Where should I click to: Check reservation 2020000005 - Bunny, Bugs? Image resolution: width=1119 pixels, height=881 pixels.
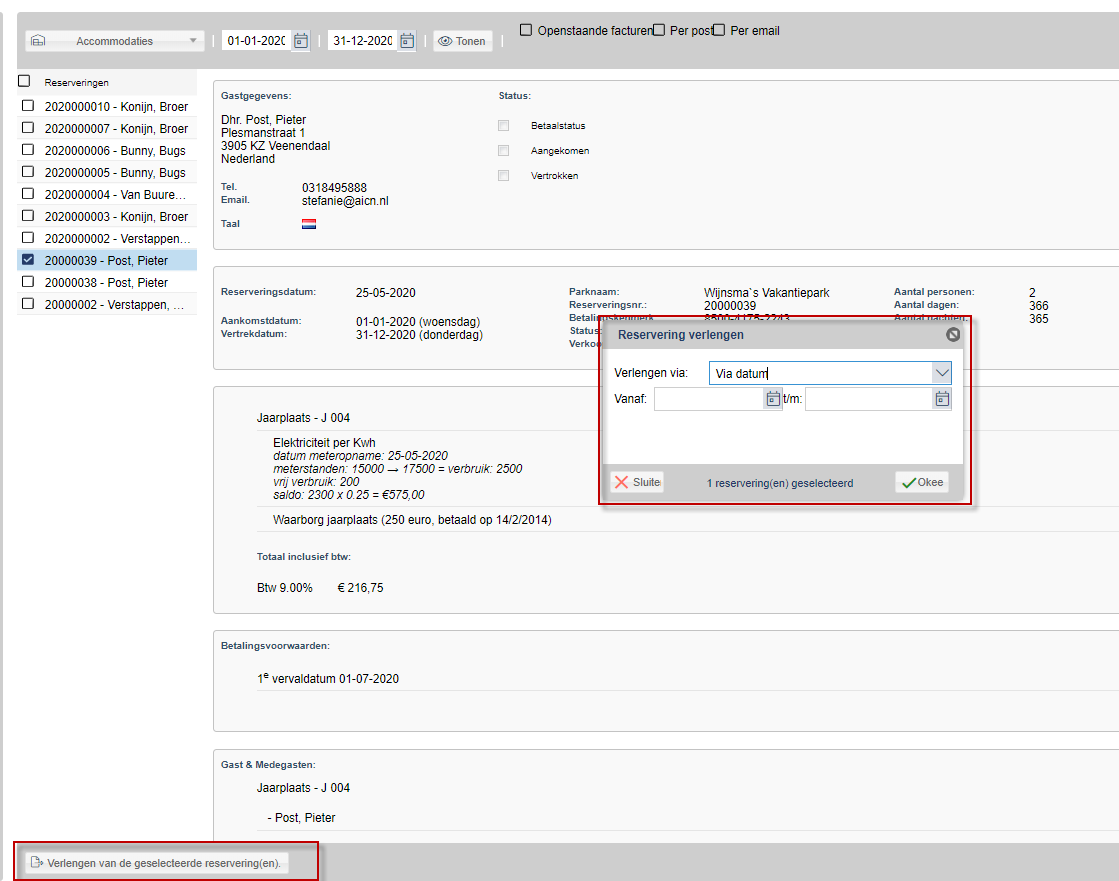tap(28, 172)
